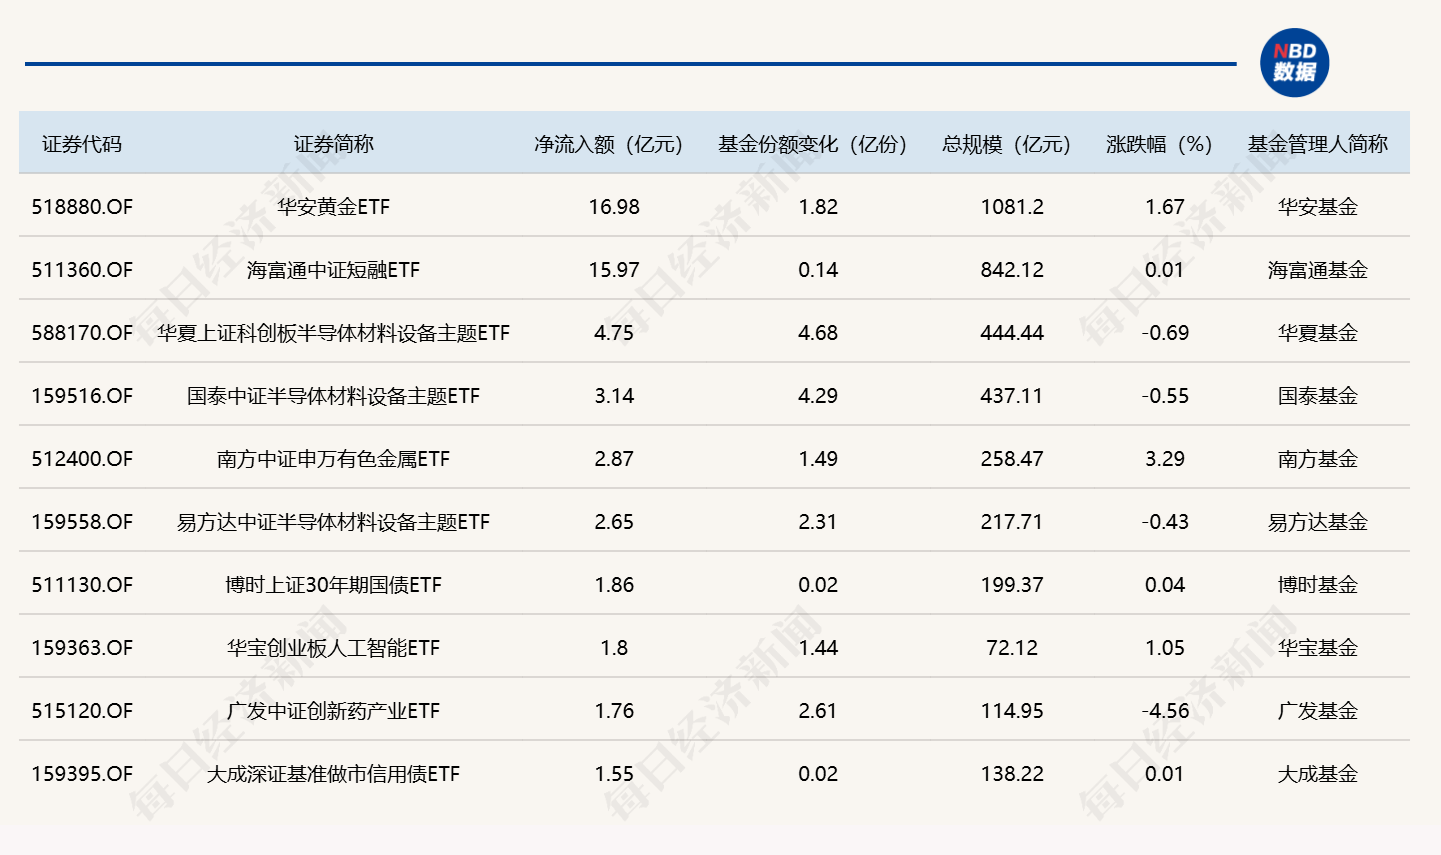Select net inflow value 1.55
Screen dimensions: 1441x855
point(614,774)
